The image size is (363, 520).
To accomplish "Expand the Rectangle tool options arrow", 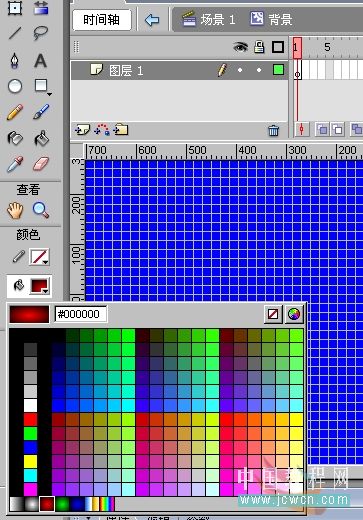I will click(49, 94).
